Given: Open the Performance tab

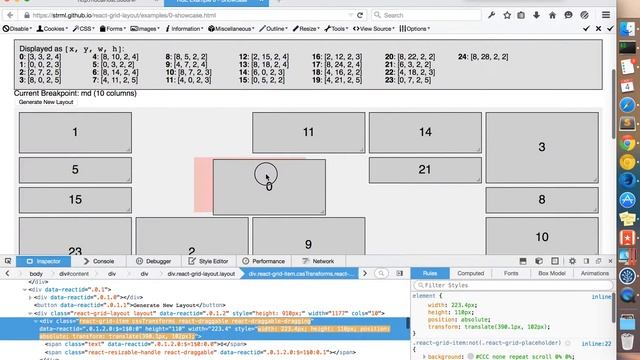Looking at the screenshot, I should point(263,261).
